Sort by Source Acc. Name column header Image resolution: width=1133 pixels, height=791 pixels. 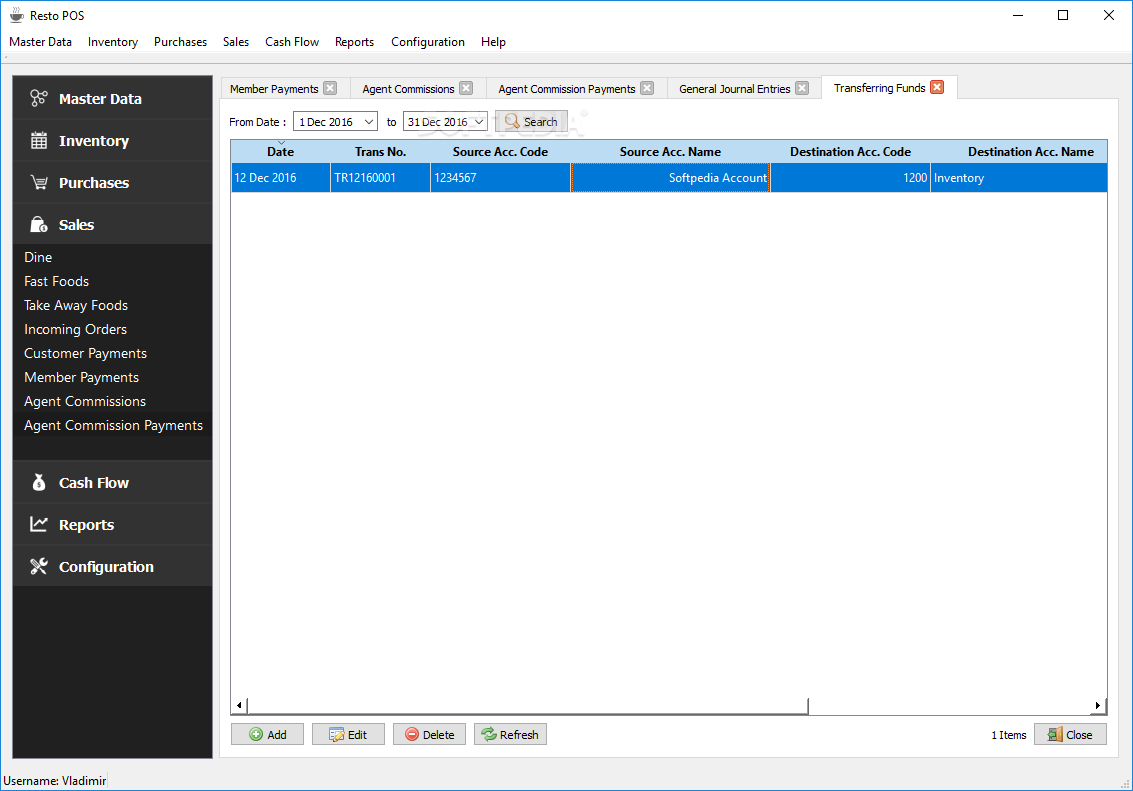click(x=670, y=152)
